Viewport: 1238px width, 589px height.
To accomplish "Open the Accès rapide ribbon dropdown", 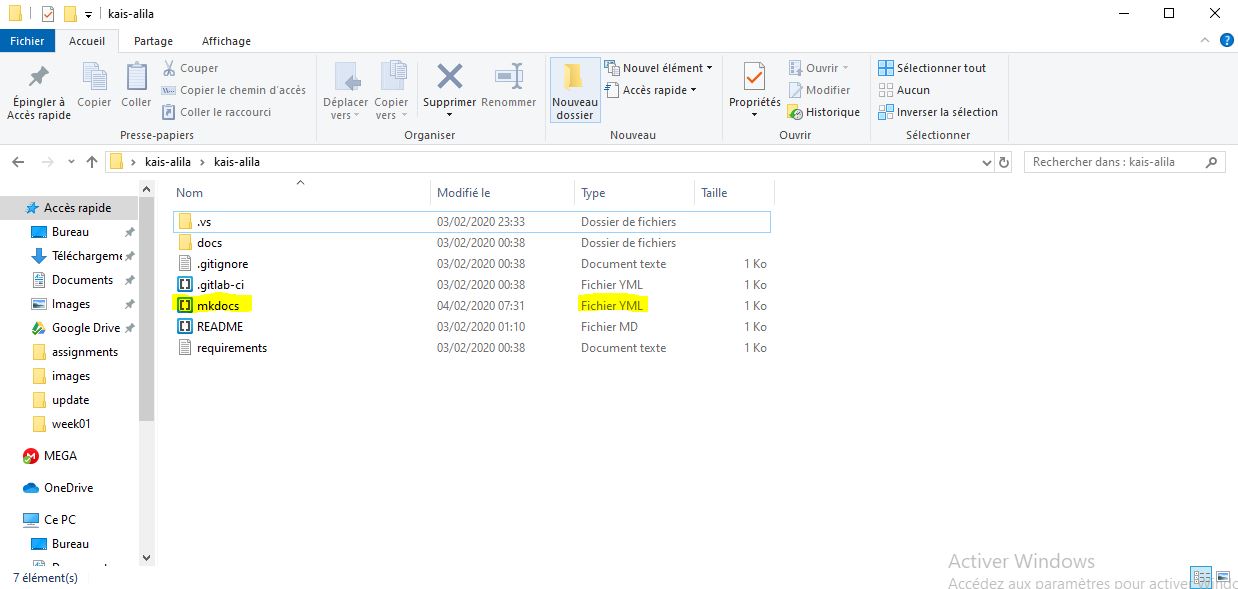I will coord(651,90).
